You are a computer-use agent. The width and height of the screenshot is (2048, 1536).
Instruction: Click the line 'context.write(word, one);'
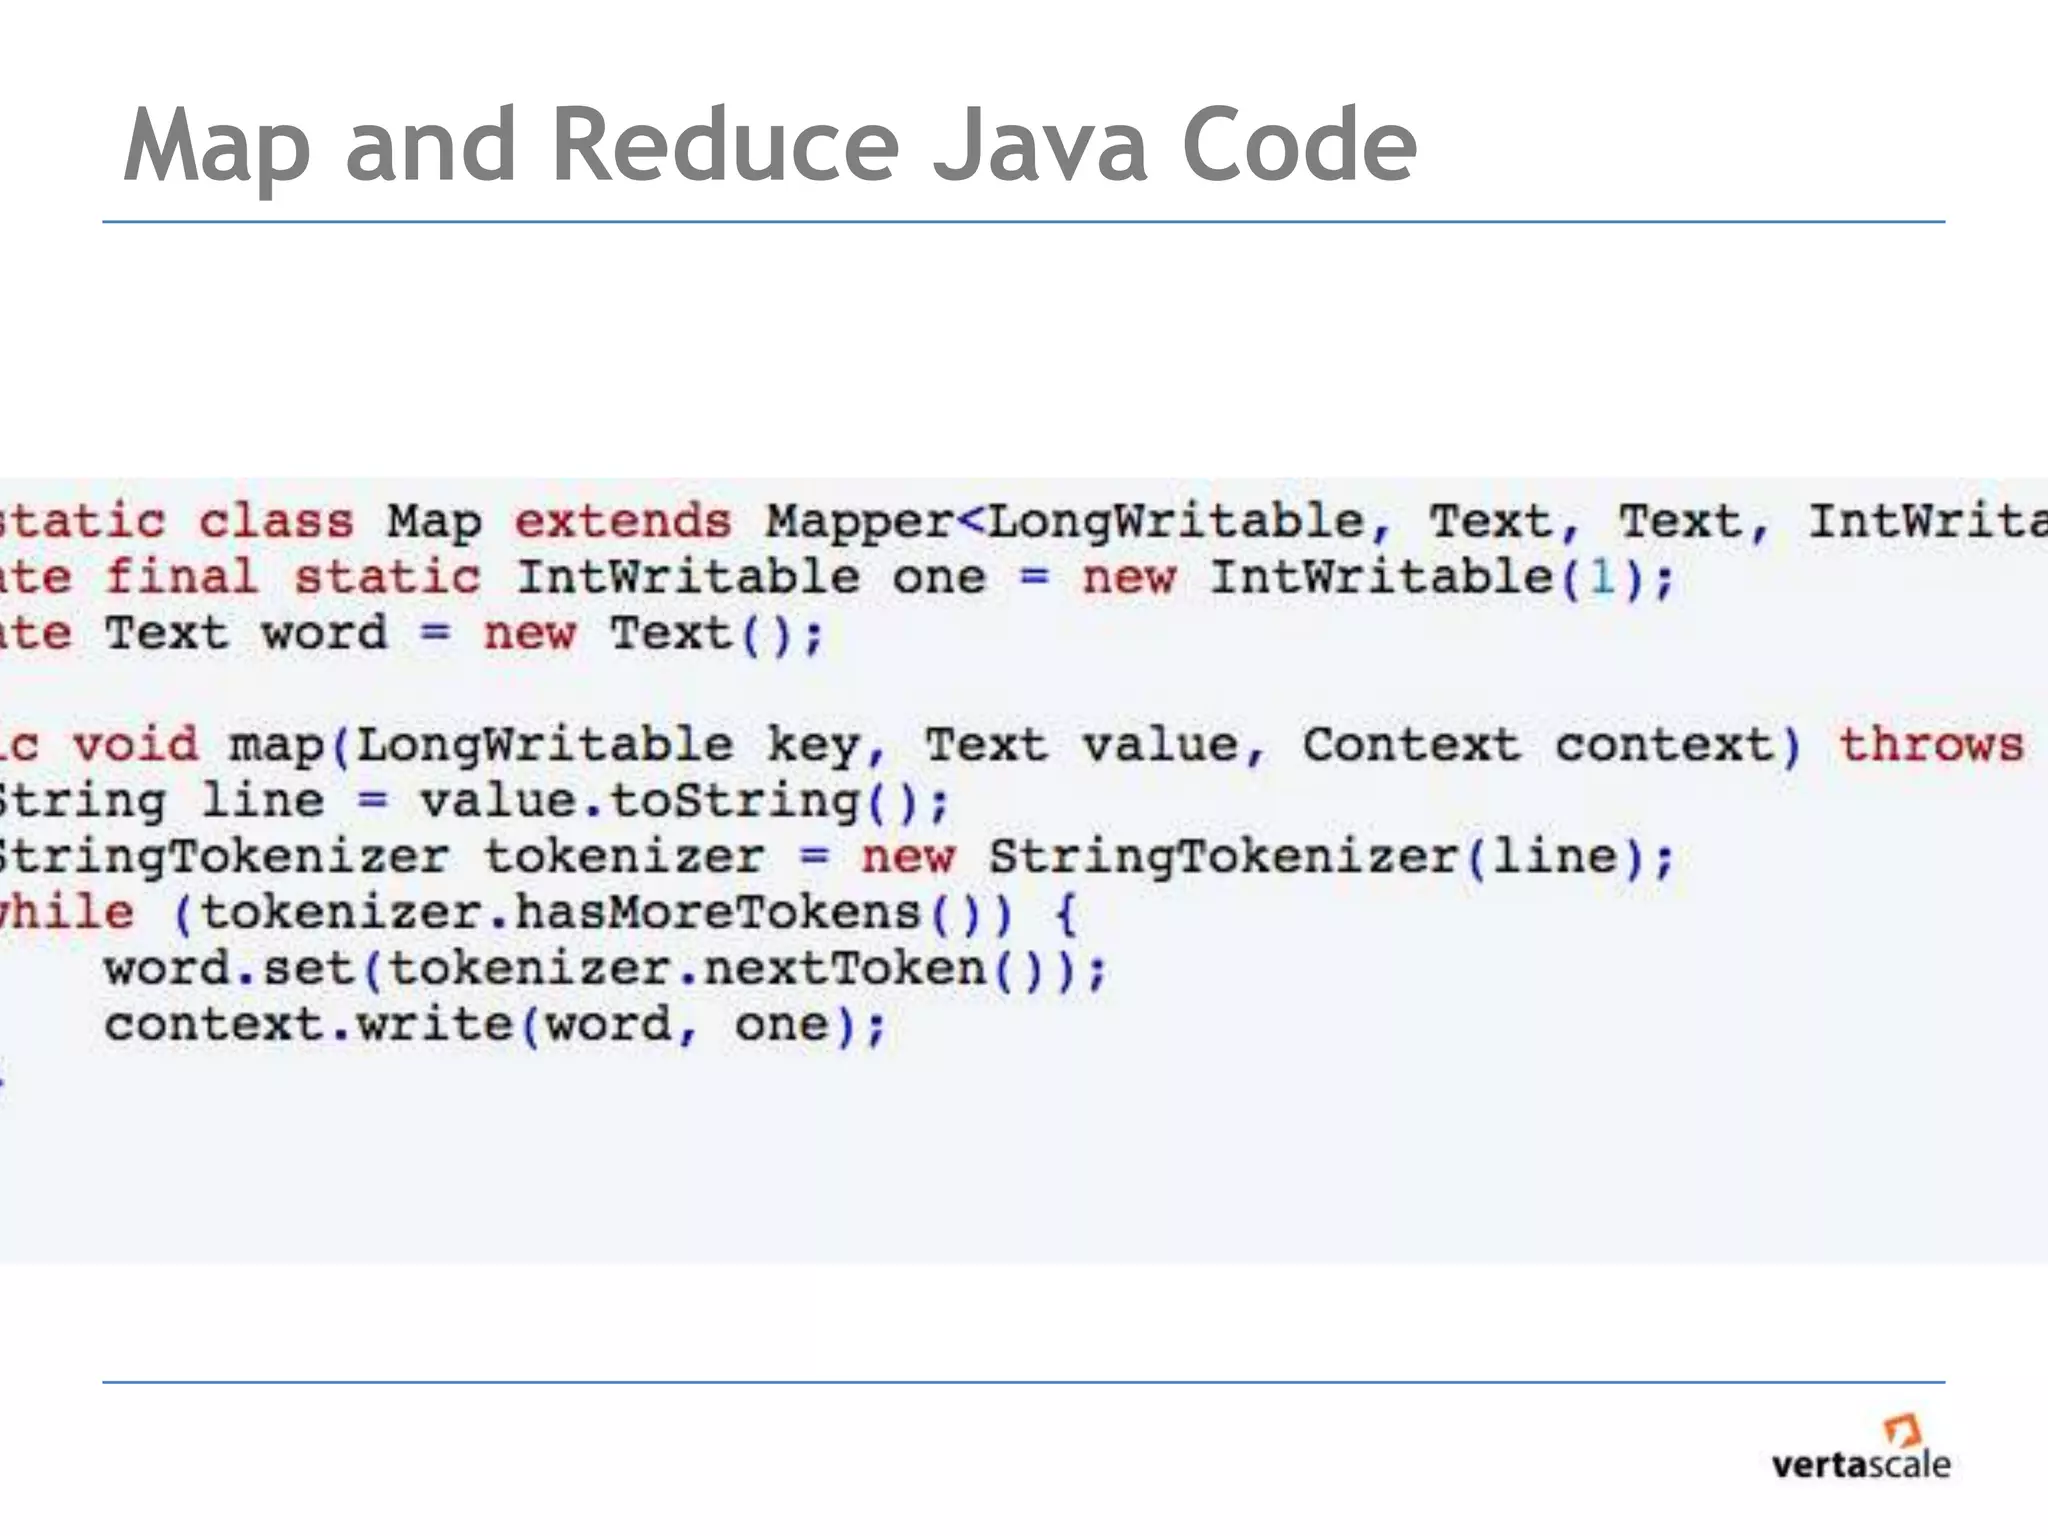pos(496,1026)
